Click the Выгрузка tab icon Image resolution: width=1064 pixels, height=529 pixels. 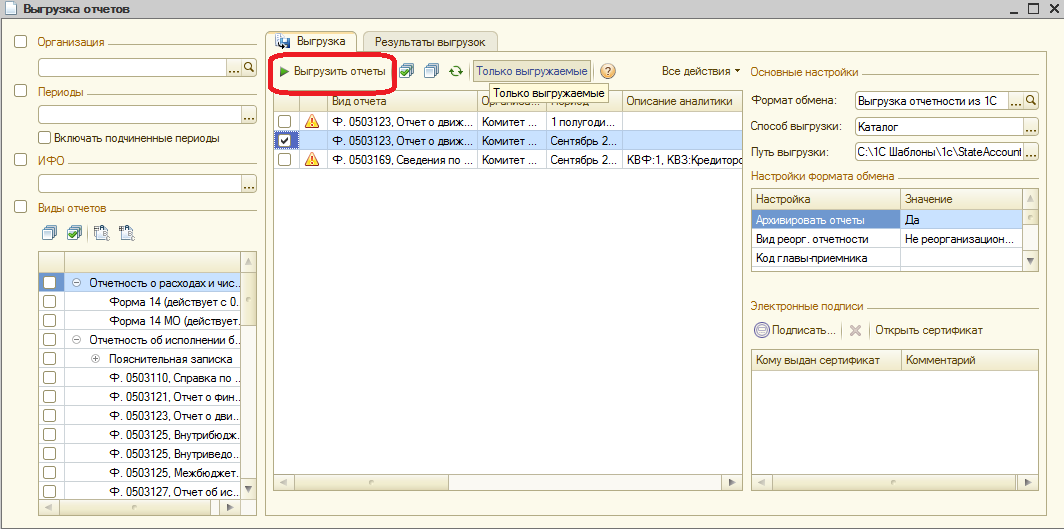coord(283,41)
